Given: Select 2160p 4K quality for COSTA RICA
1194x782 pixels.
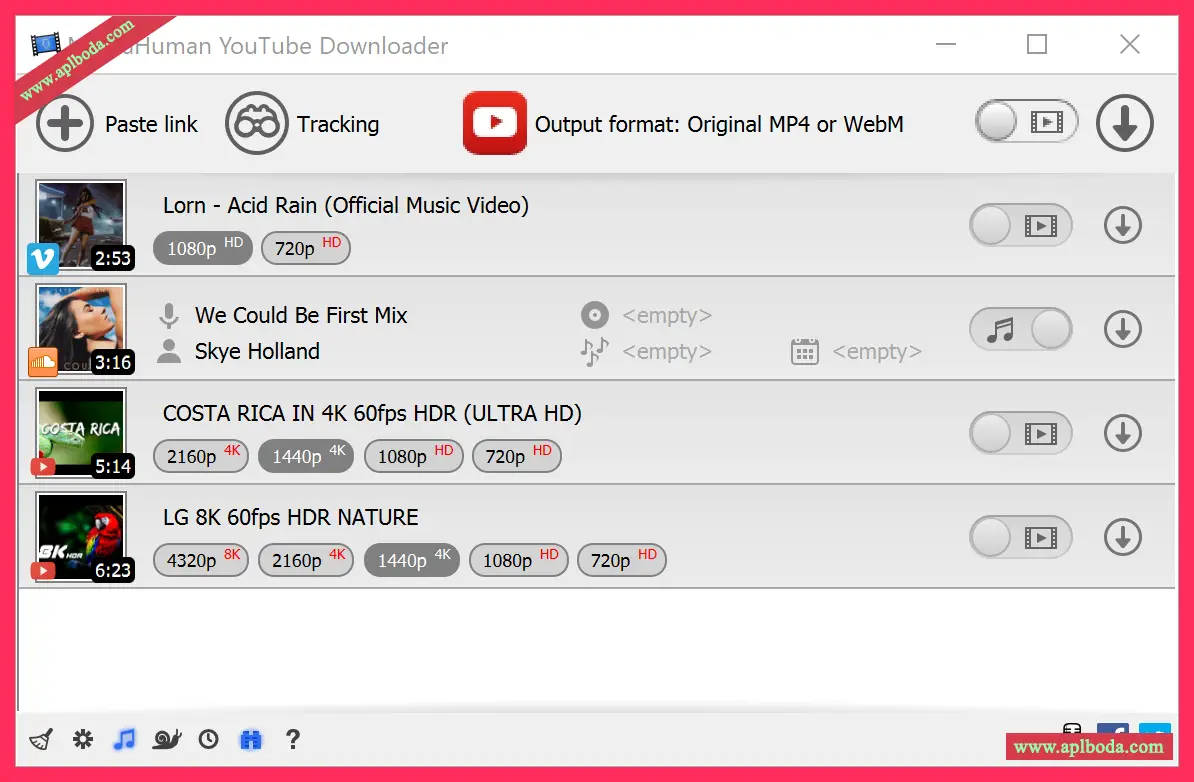Looking at the screenshot, I should (x=201, y=457).
